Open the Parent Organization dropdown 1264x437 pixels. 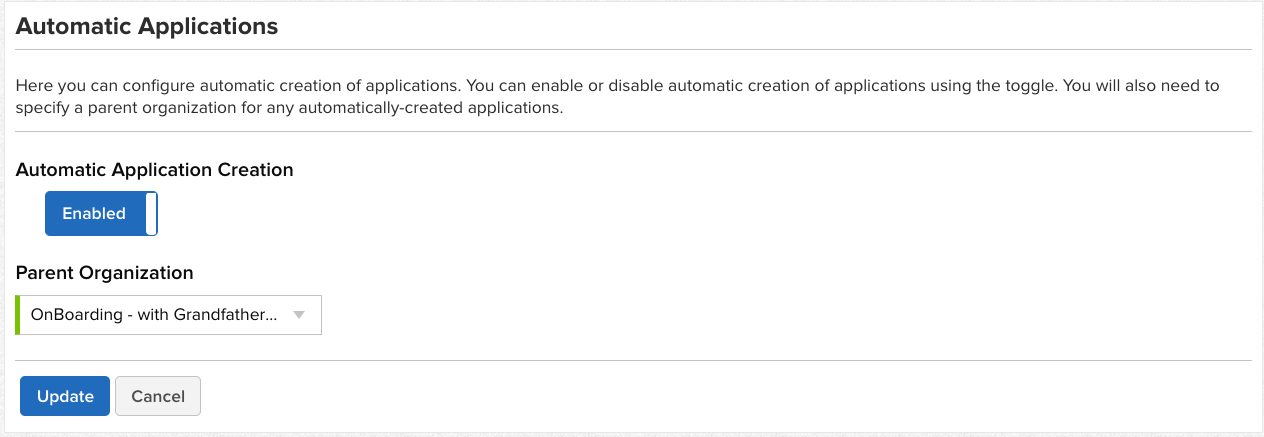click(x=169, y=315)
